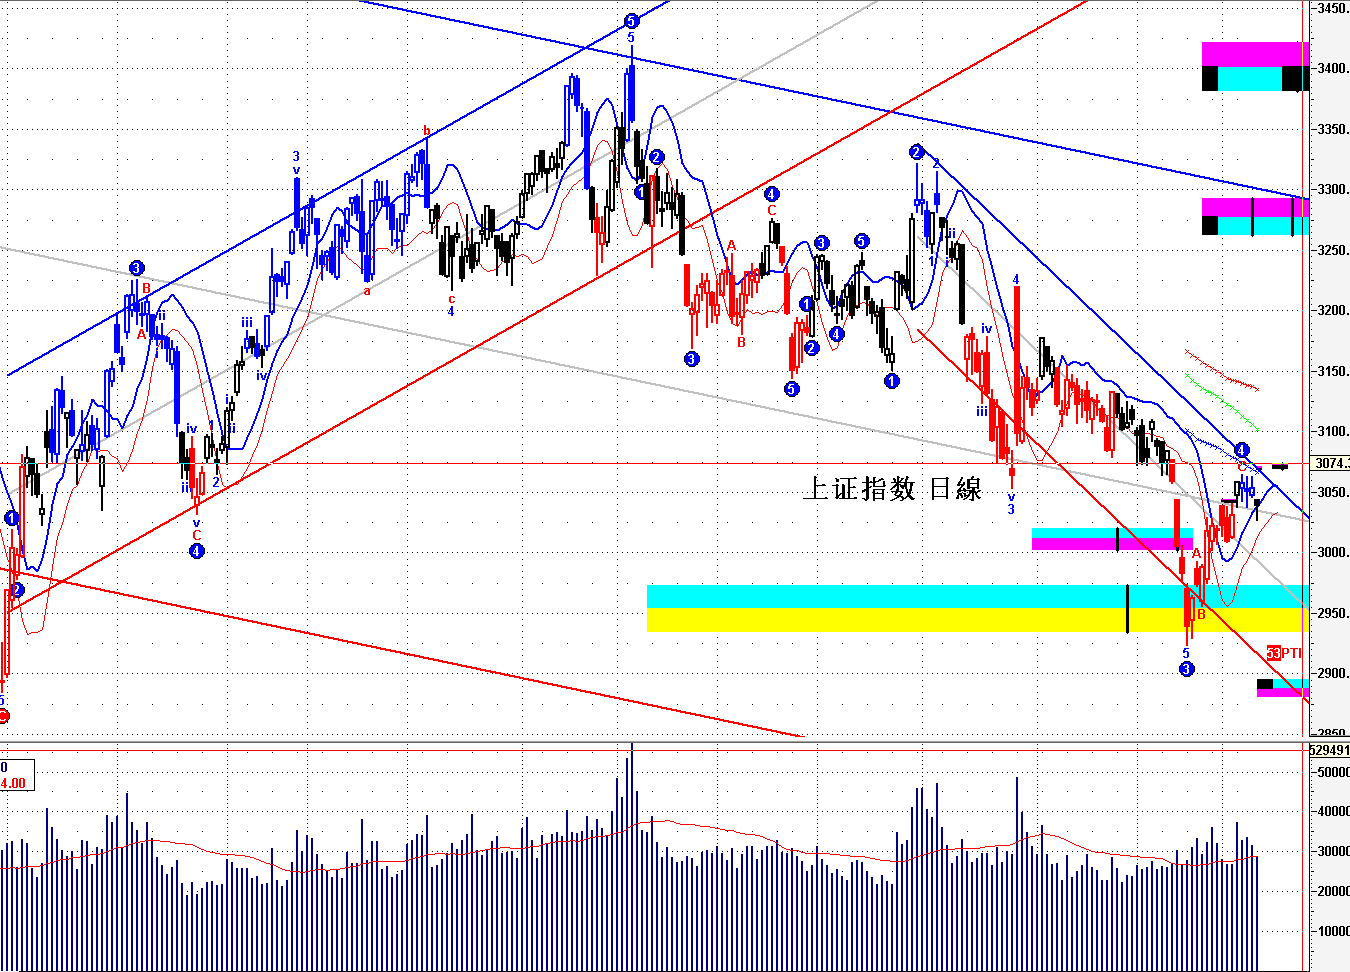Click the blue lowercase c wave label
The height and width of the screenshot is (972, 1350).
coord(451,298)
